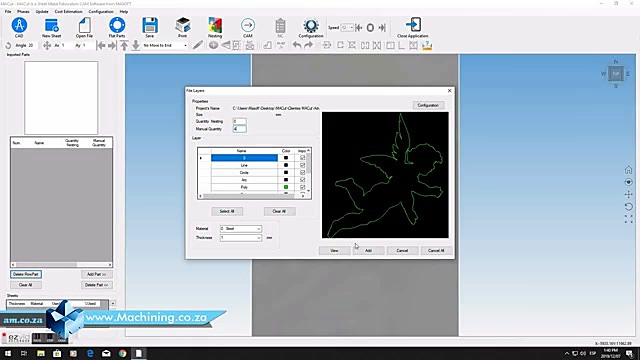Click the view cube TOP face

tap(616, 74)
